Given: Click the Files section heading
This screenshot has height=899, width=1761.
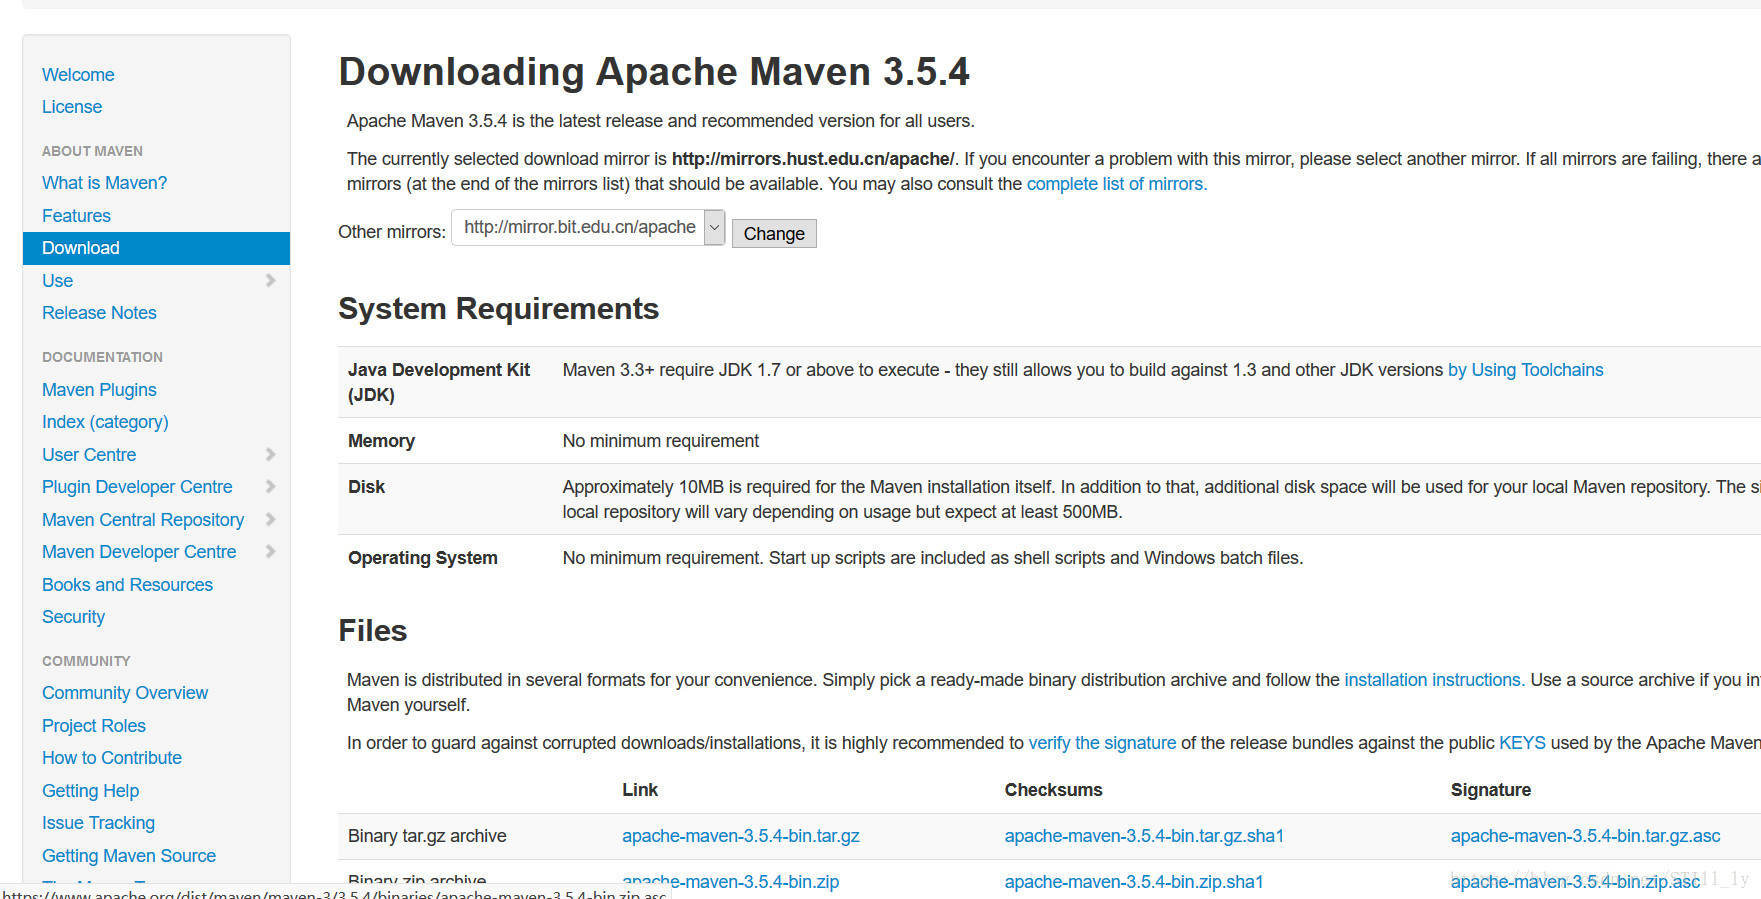Looking at the screenshot, I should [x=373, y=631].
